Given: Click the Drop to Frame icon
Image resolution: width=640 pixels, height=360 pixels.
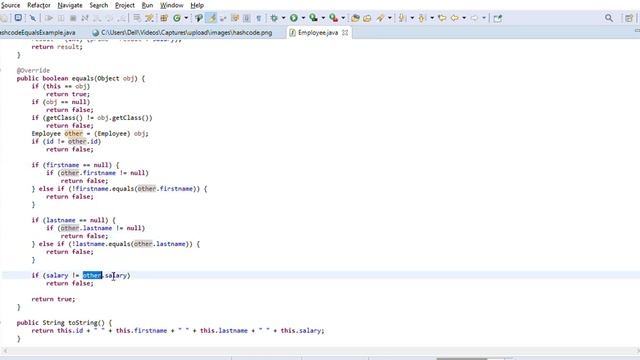Looking at the screenshot, I should pos(137,18).
